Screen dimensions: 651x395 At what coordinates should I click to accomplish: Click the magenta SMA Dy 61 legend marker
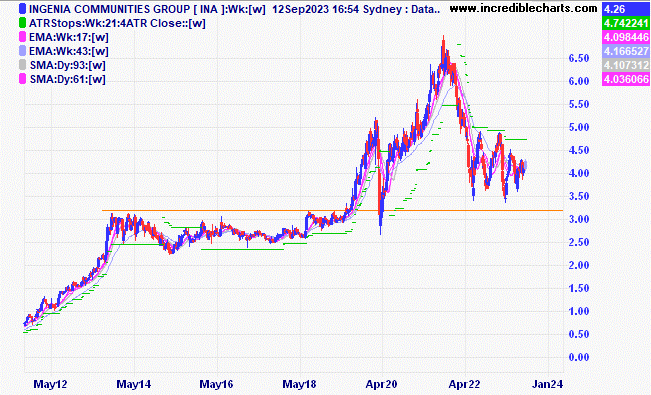click(x=22, y=79)
